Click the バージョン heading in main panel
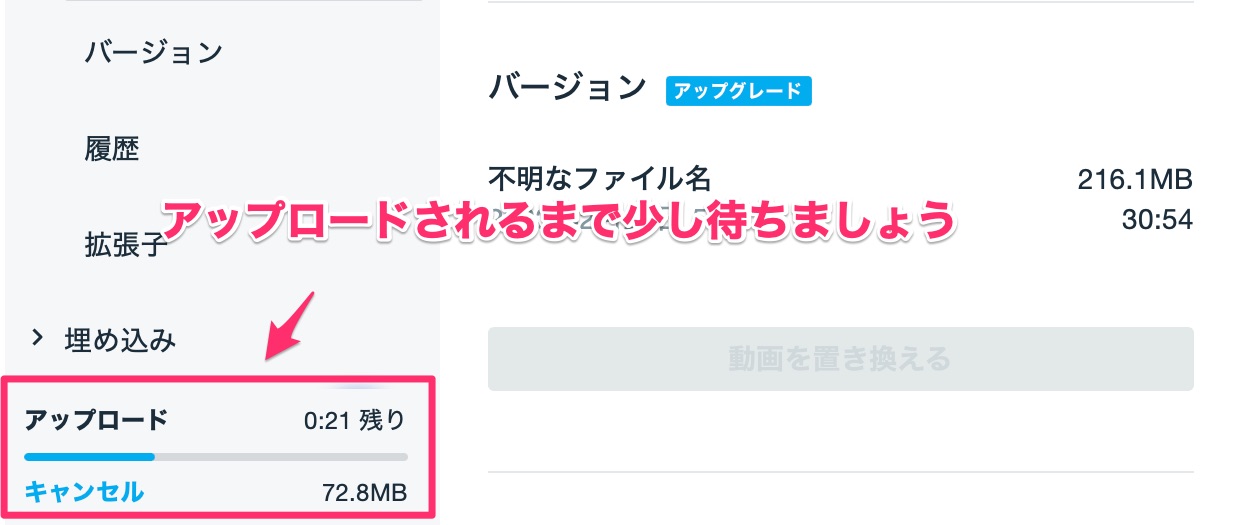This screenshot has width=1242, height=525. click(x=567, y=88)
